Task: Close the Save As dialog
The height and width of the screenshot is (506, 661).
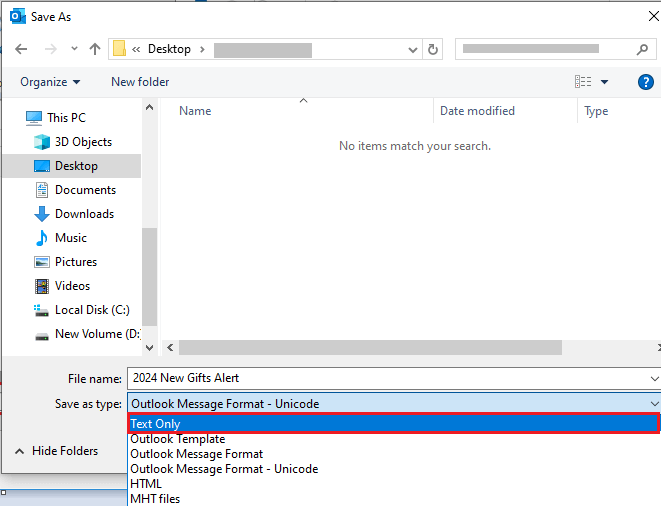Action: click(653, 16)
